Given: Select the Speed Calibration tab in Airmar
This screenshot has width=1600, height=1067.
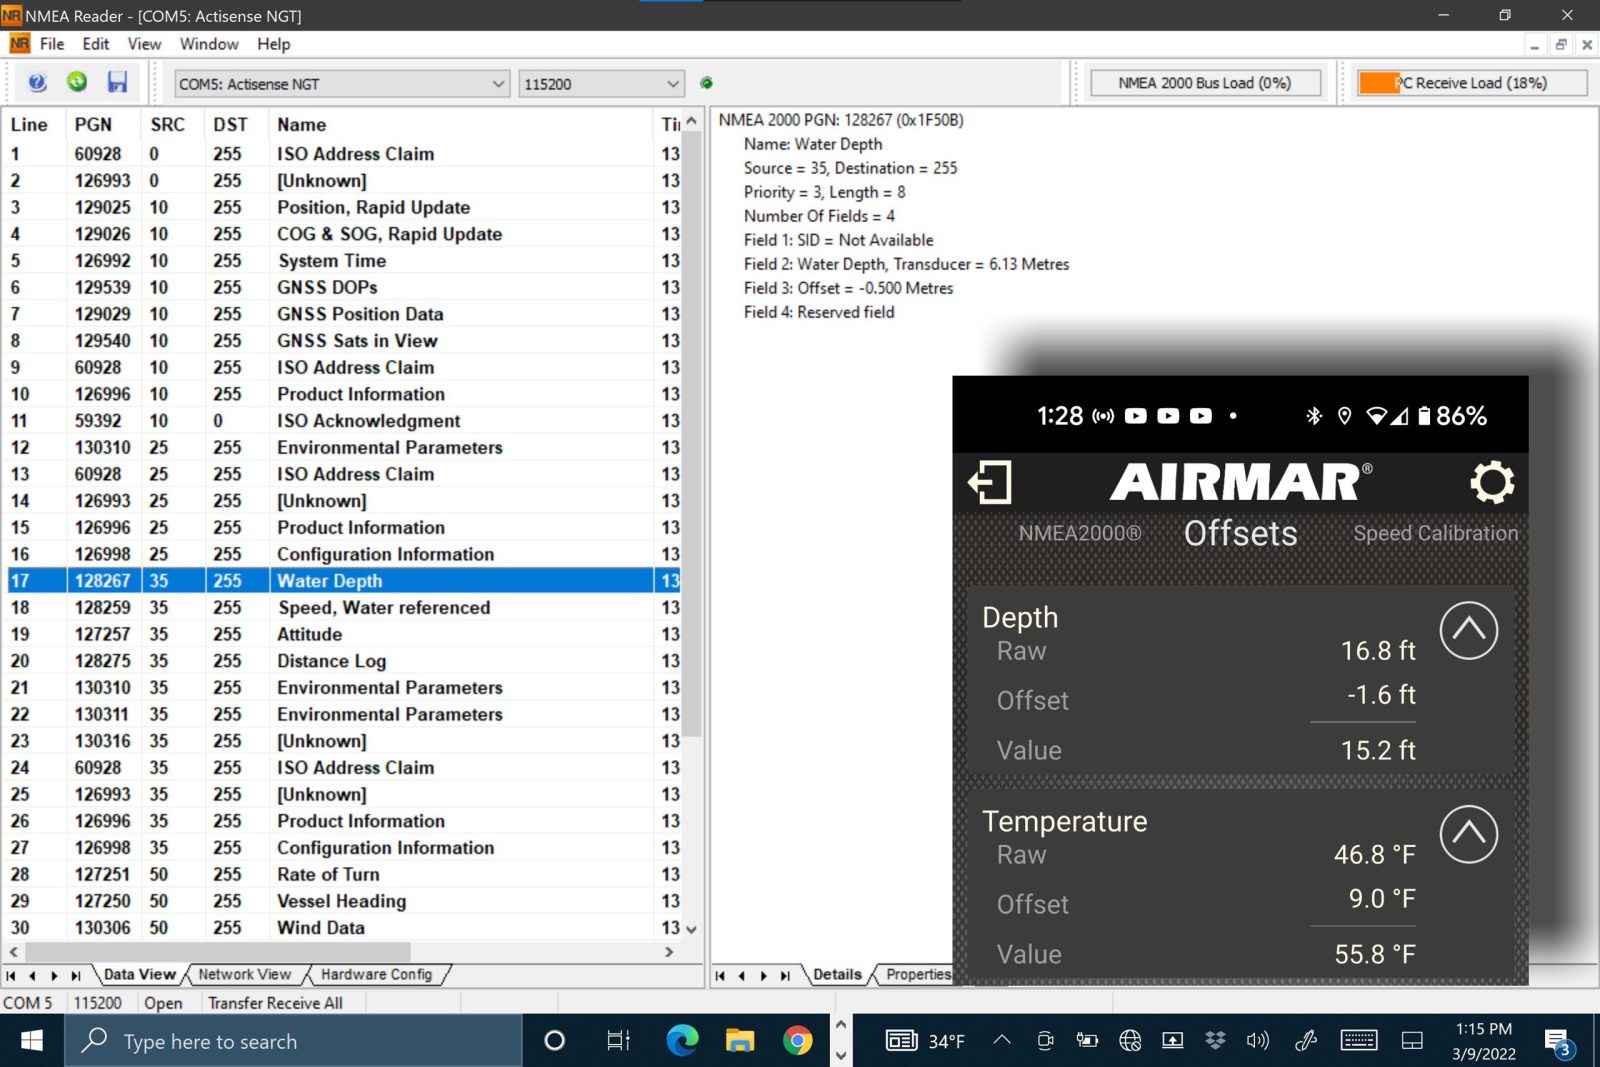Looking at the screenshot, I should coord(1435,534).
